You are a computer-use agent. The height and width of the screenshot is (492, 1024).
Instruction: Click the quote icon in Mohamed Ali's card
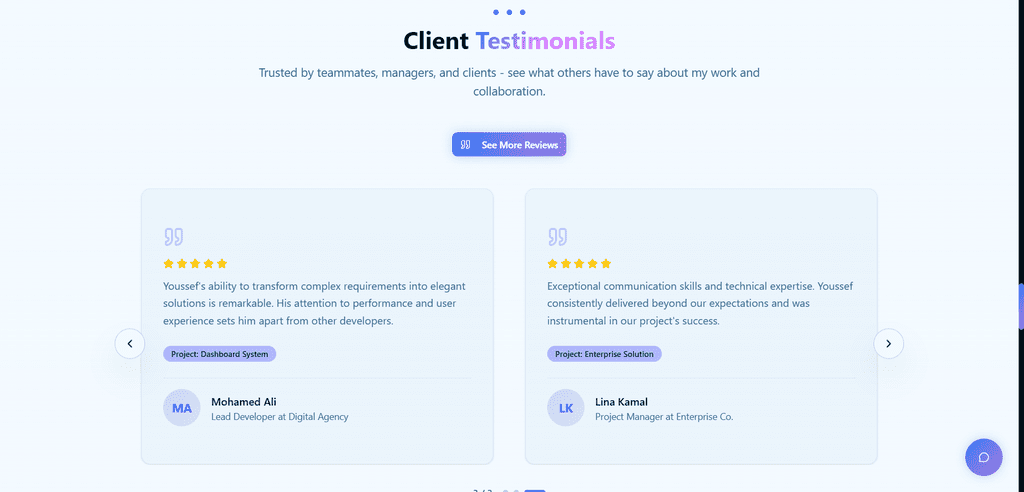[173, 237]
